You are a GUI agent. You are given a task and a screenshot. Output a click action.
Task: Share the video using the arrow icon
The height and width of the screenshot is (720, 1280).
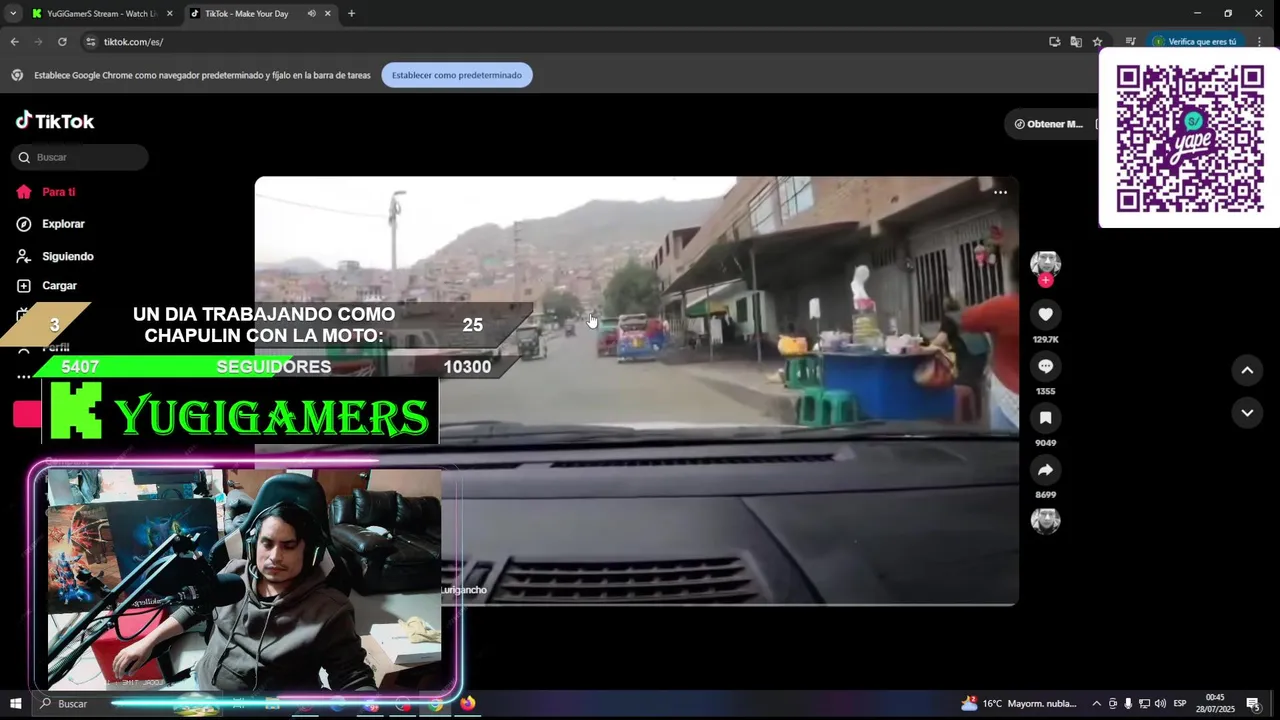[x=1045, y=470]
